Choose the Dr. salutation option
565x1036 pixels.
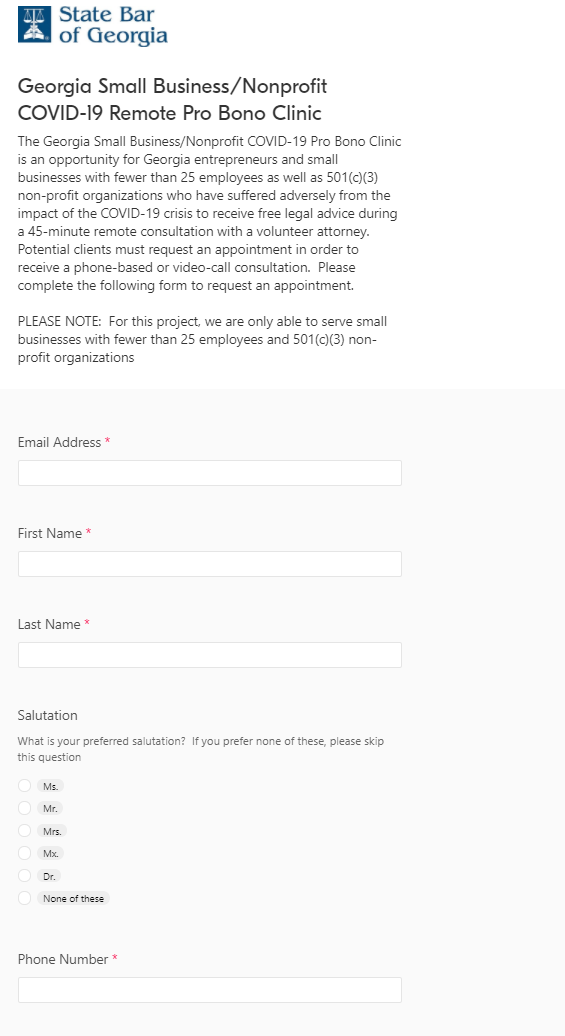coord(24,875)
